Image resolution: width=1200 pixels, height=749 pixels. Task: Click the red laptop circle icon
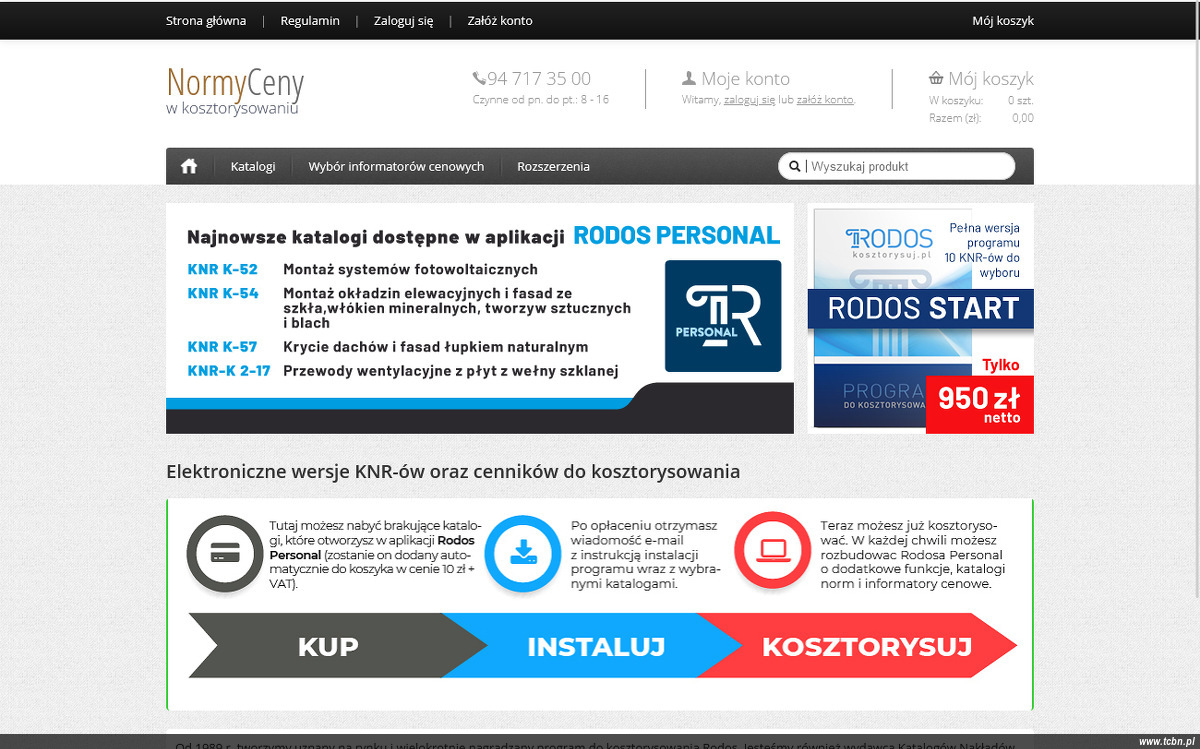pos(772,551)
